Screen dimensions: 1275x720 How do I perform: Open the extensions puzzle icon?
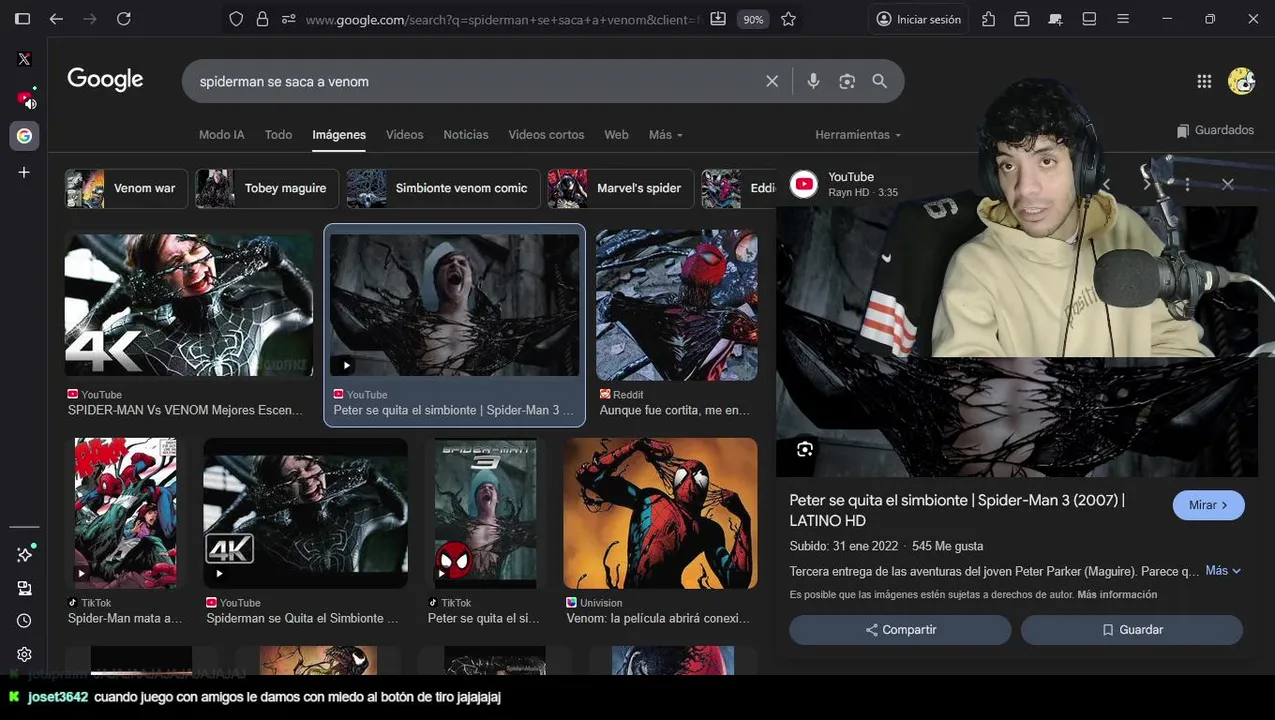[988, 19]
